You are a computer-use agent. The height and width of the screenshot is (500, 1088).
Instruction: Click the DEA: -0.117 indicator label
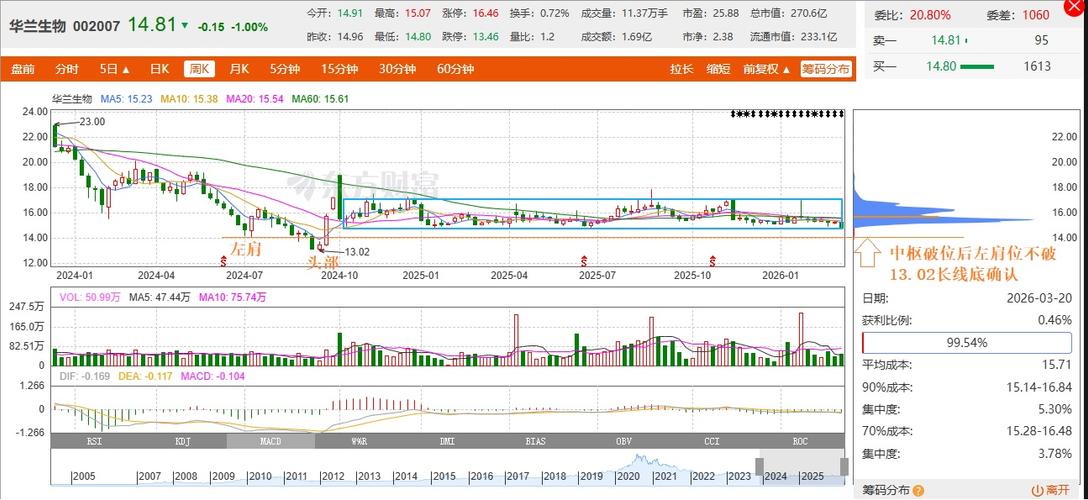click(x=144, y=376)
